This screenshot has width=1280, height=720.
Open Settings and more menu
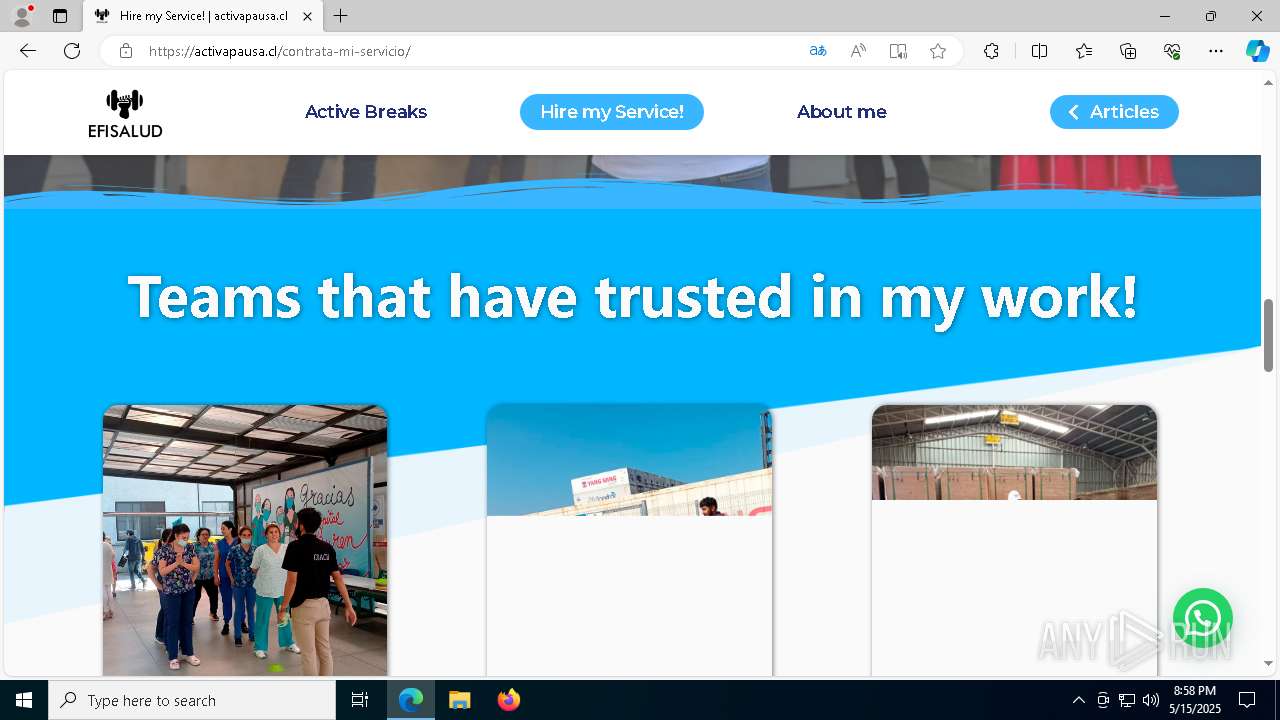point(1216,51)
